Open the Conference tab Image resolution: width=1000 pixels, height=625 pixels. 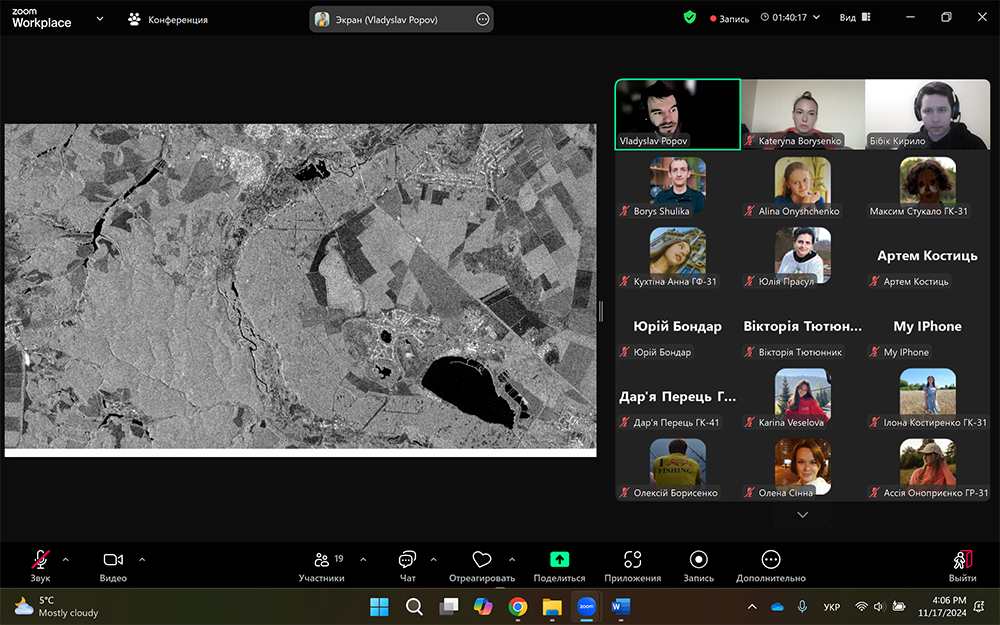click(168, 19)
